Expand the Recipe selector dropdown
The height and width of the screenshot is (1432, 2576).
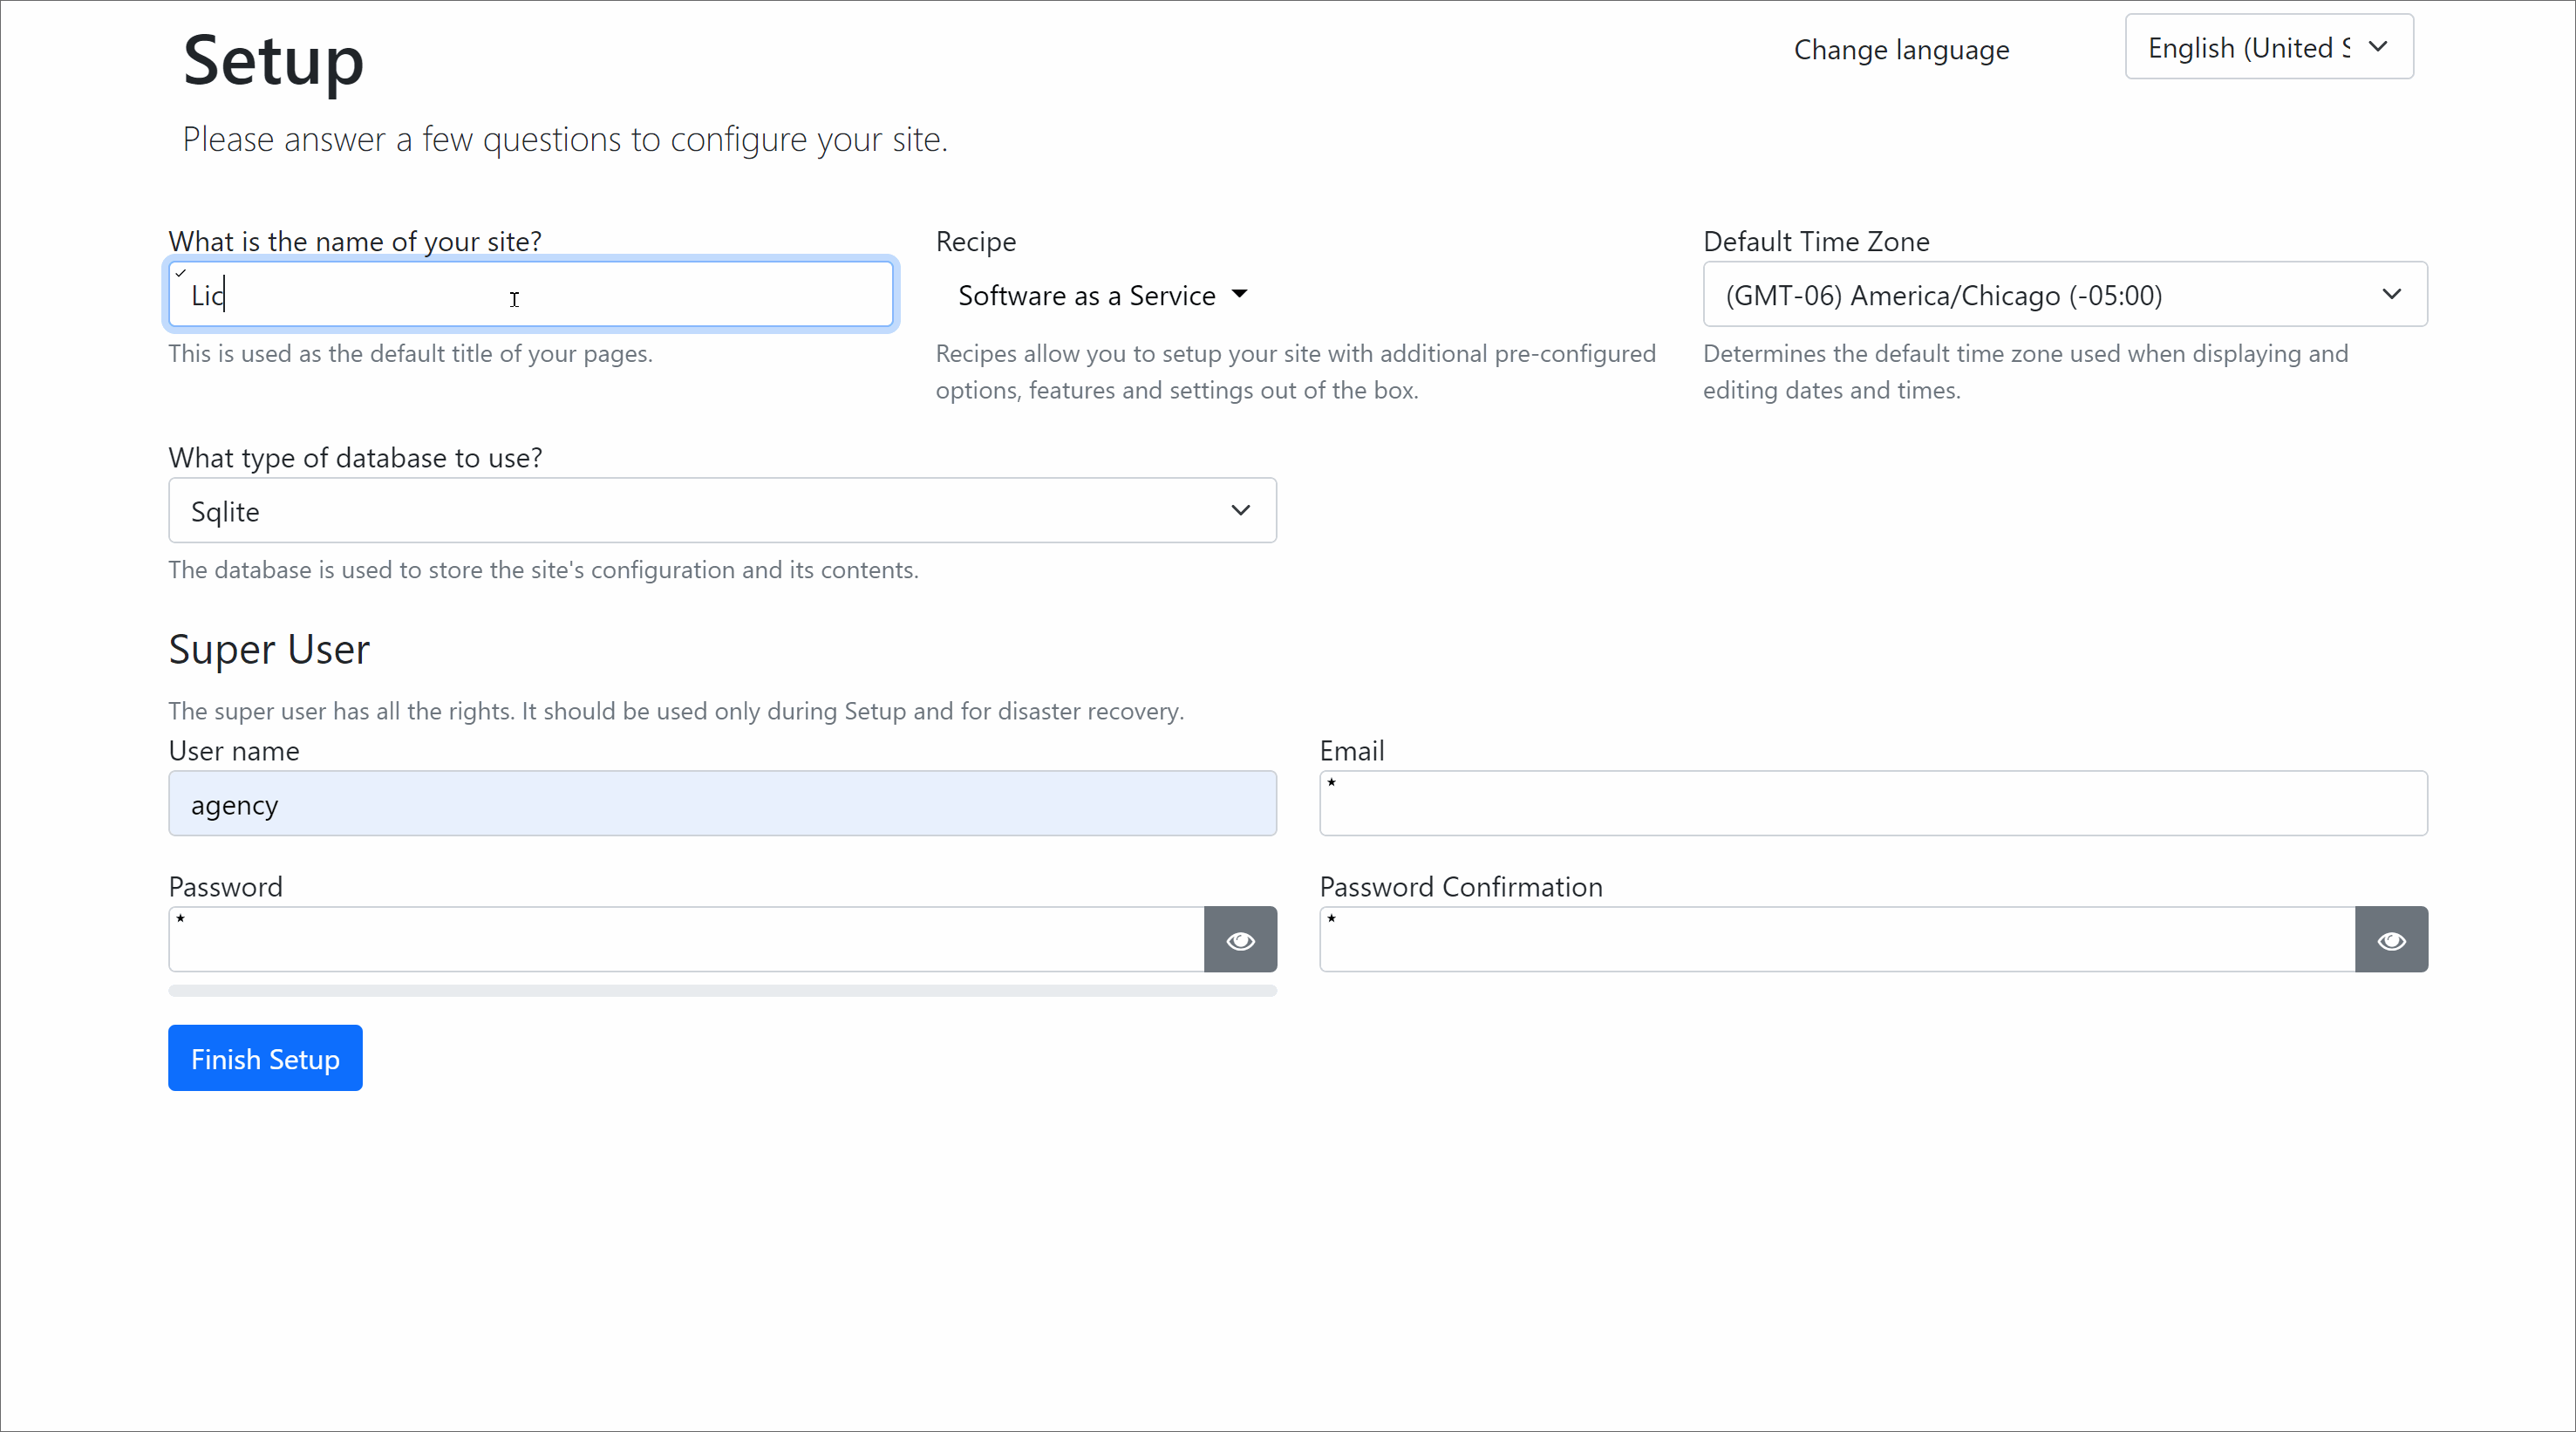[1101, 295]
